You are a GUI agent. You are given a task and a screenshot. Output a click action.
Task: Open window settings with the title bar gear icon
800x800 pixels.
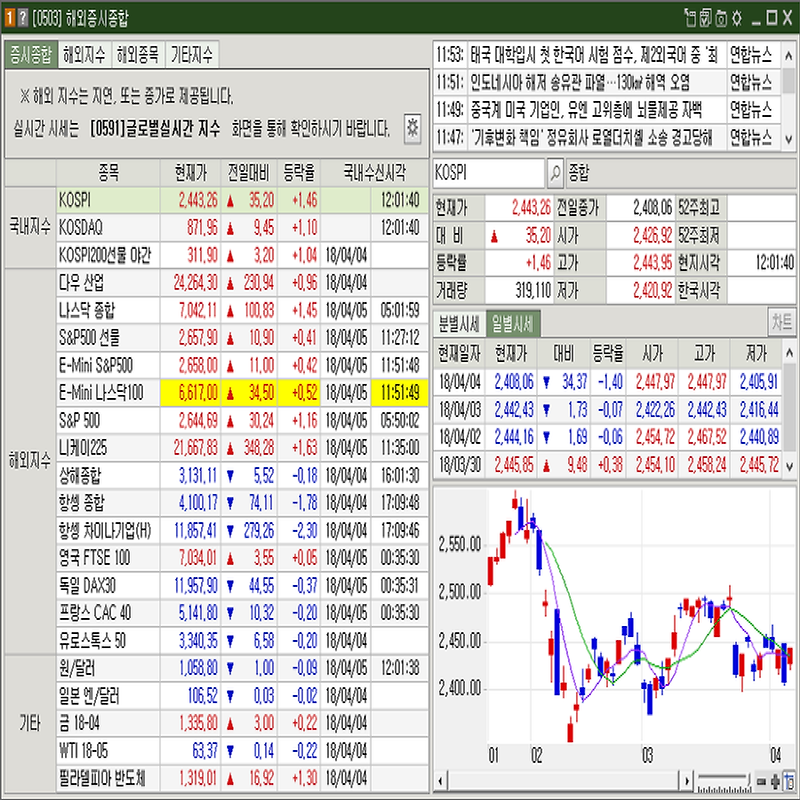coord(737,18)
